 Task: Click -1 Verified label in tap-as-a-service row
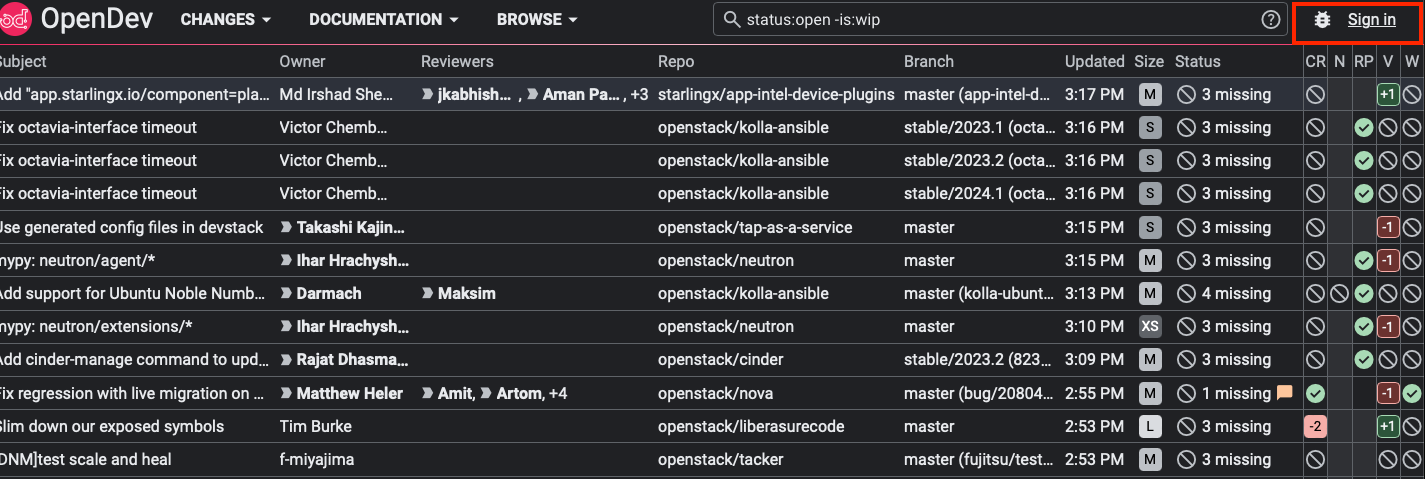pos(1387,228)
